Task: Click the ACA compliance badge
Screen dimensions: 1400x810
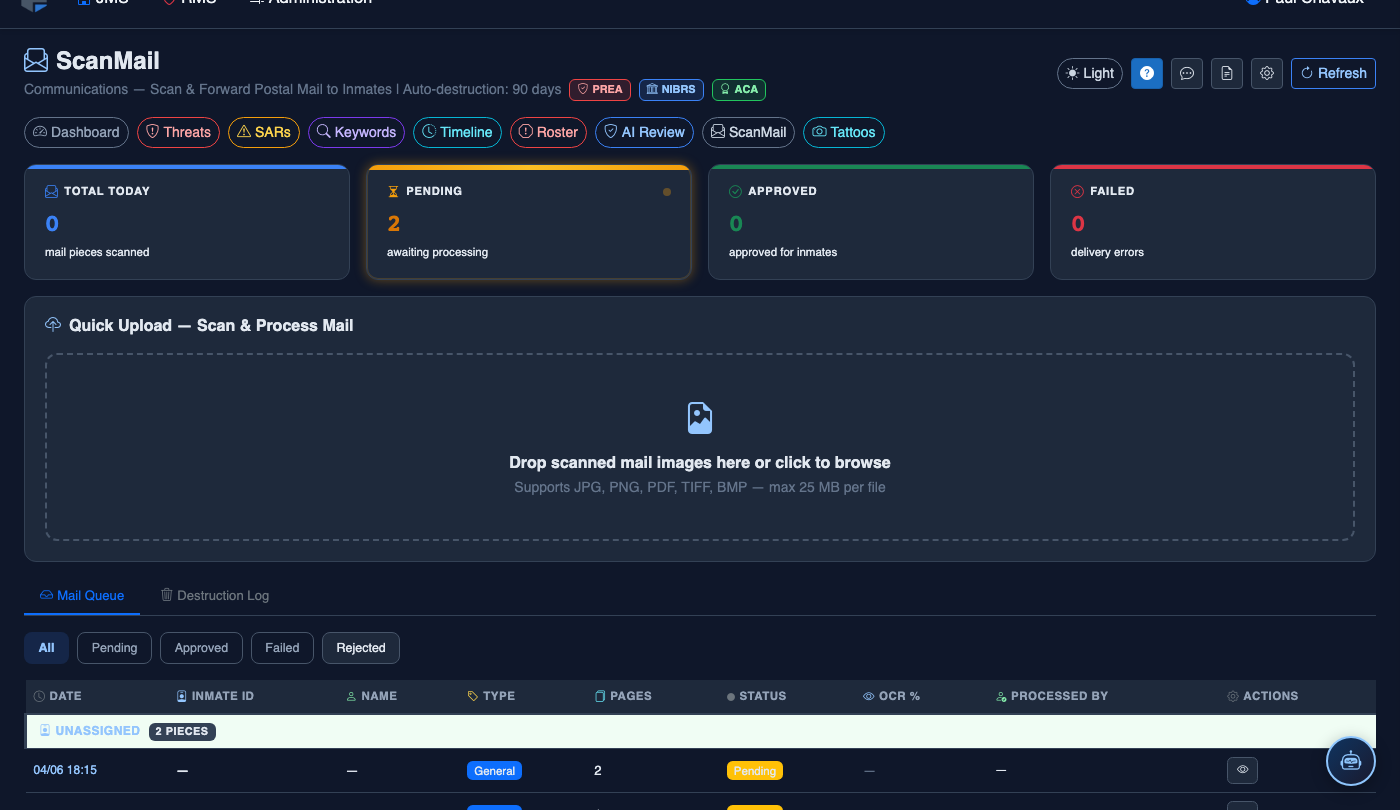Action: click(x=739, y=89)
